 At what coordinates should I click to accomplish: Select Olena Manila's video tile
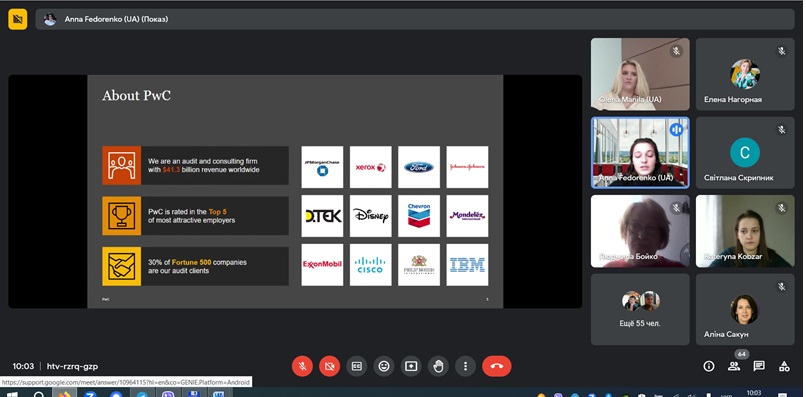click(640, 74)
